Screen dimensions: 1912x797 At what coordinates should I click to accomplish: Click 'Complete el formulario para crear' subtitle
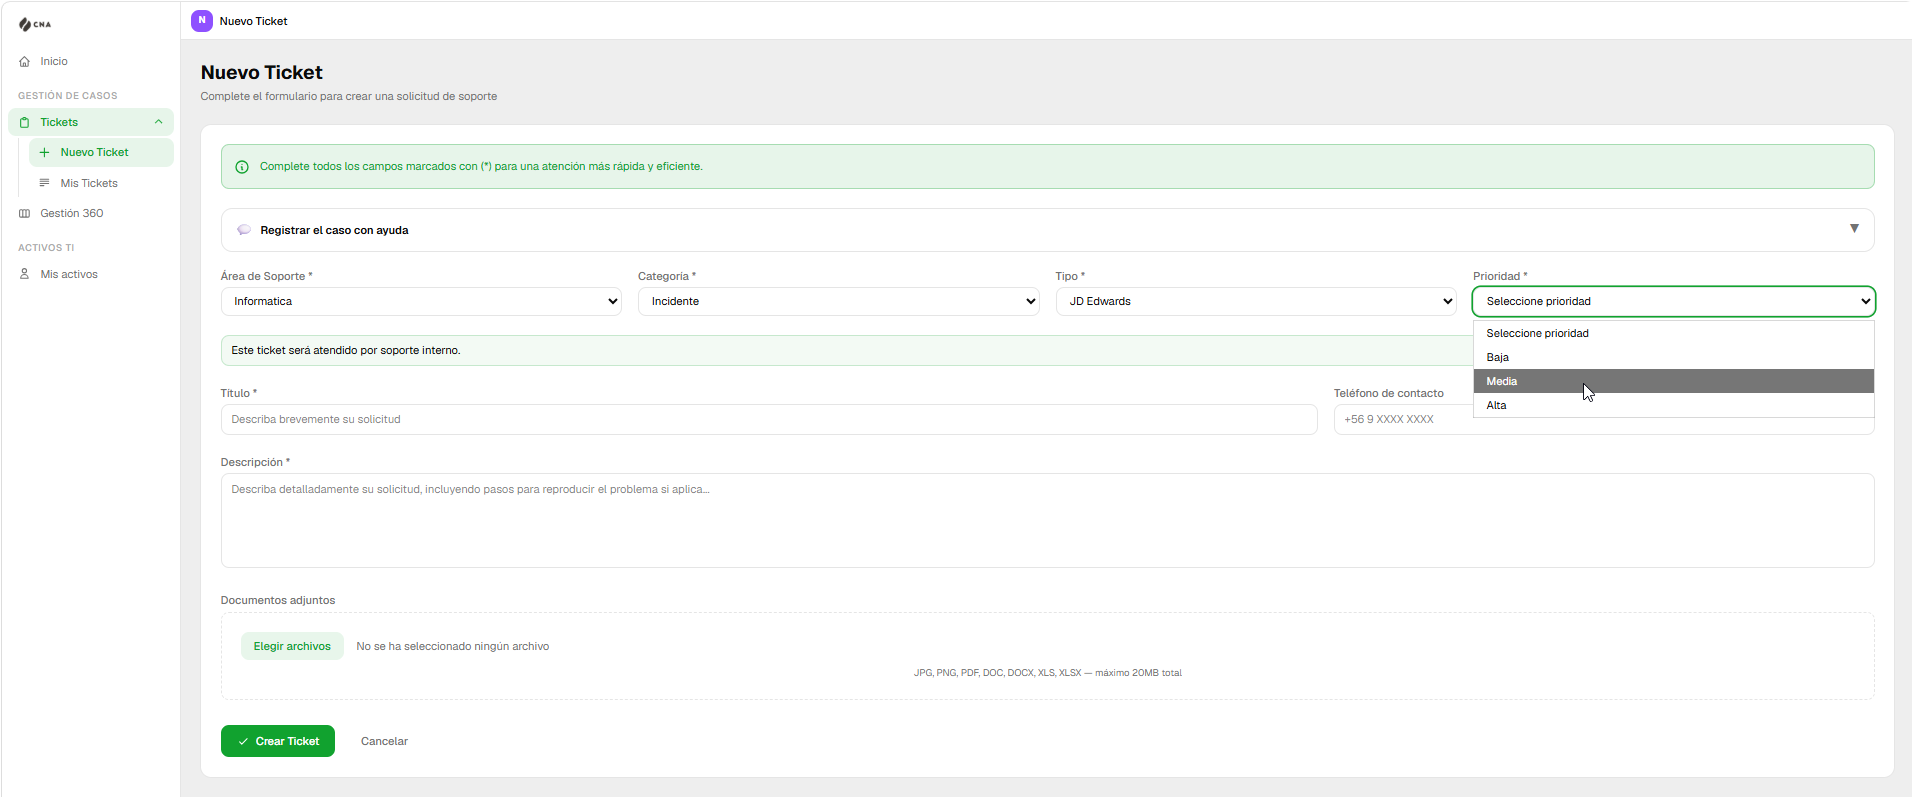pos(349,96)
